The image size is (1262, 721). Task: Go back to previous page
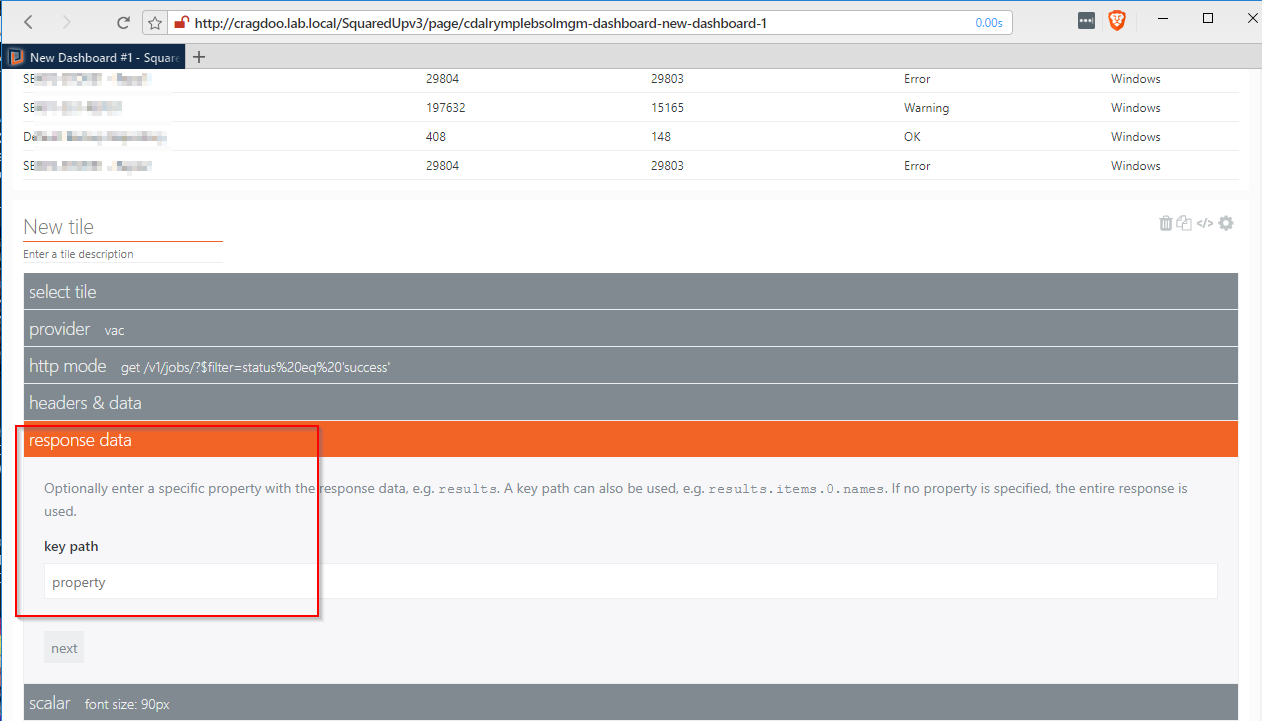click(x=28, y=22)
